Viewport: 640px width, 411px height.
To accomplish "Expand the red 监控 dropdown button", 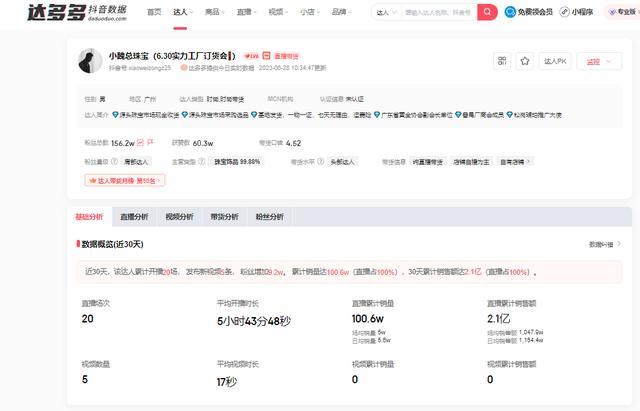I will click(599, 61).
